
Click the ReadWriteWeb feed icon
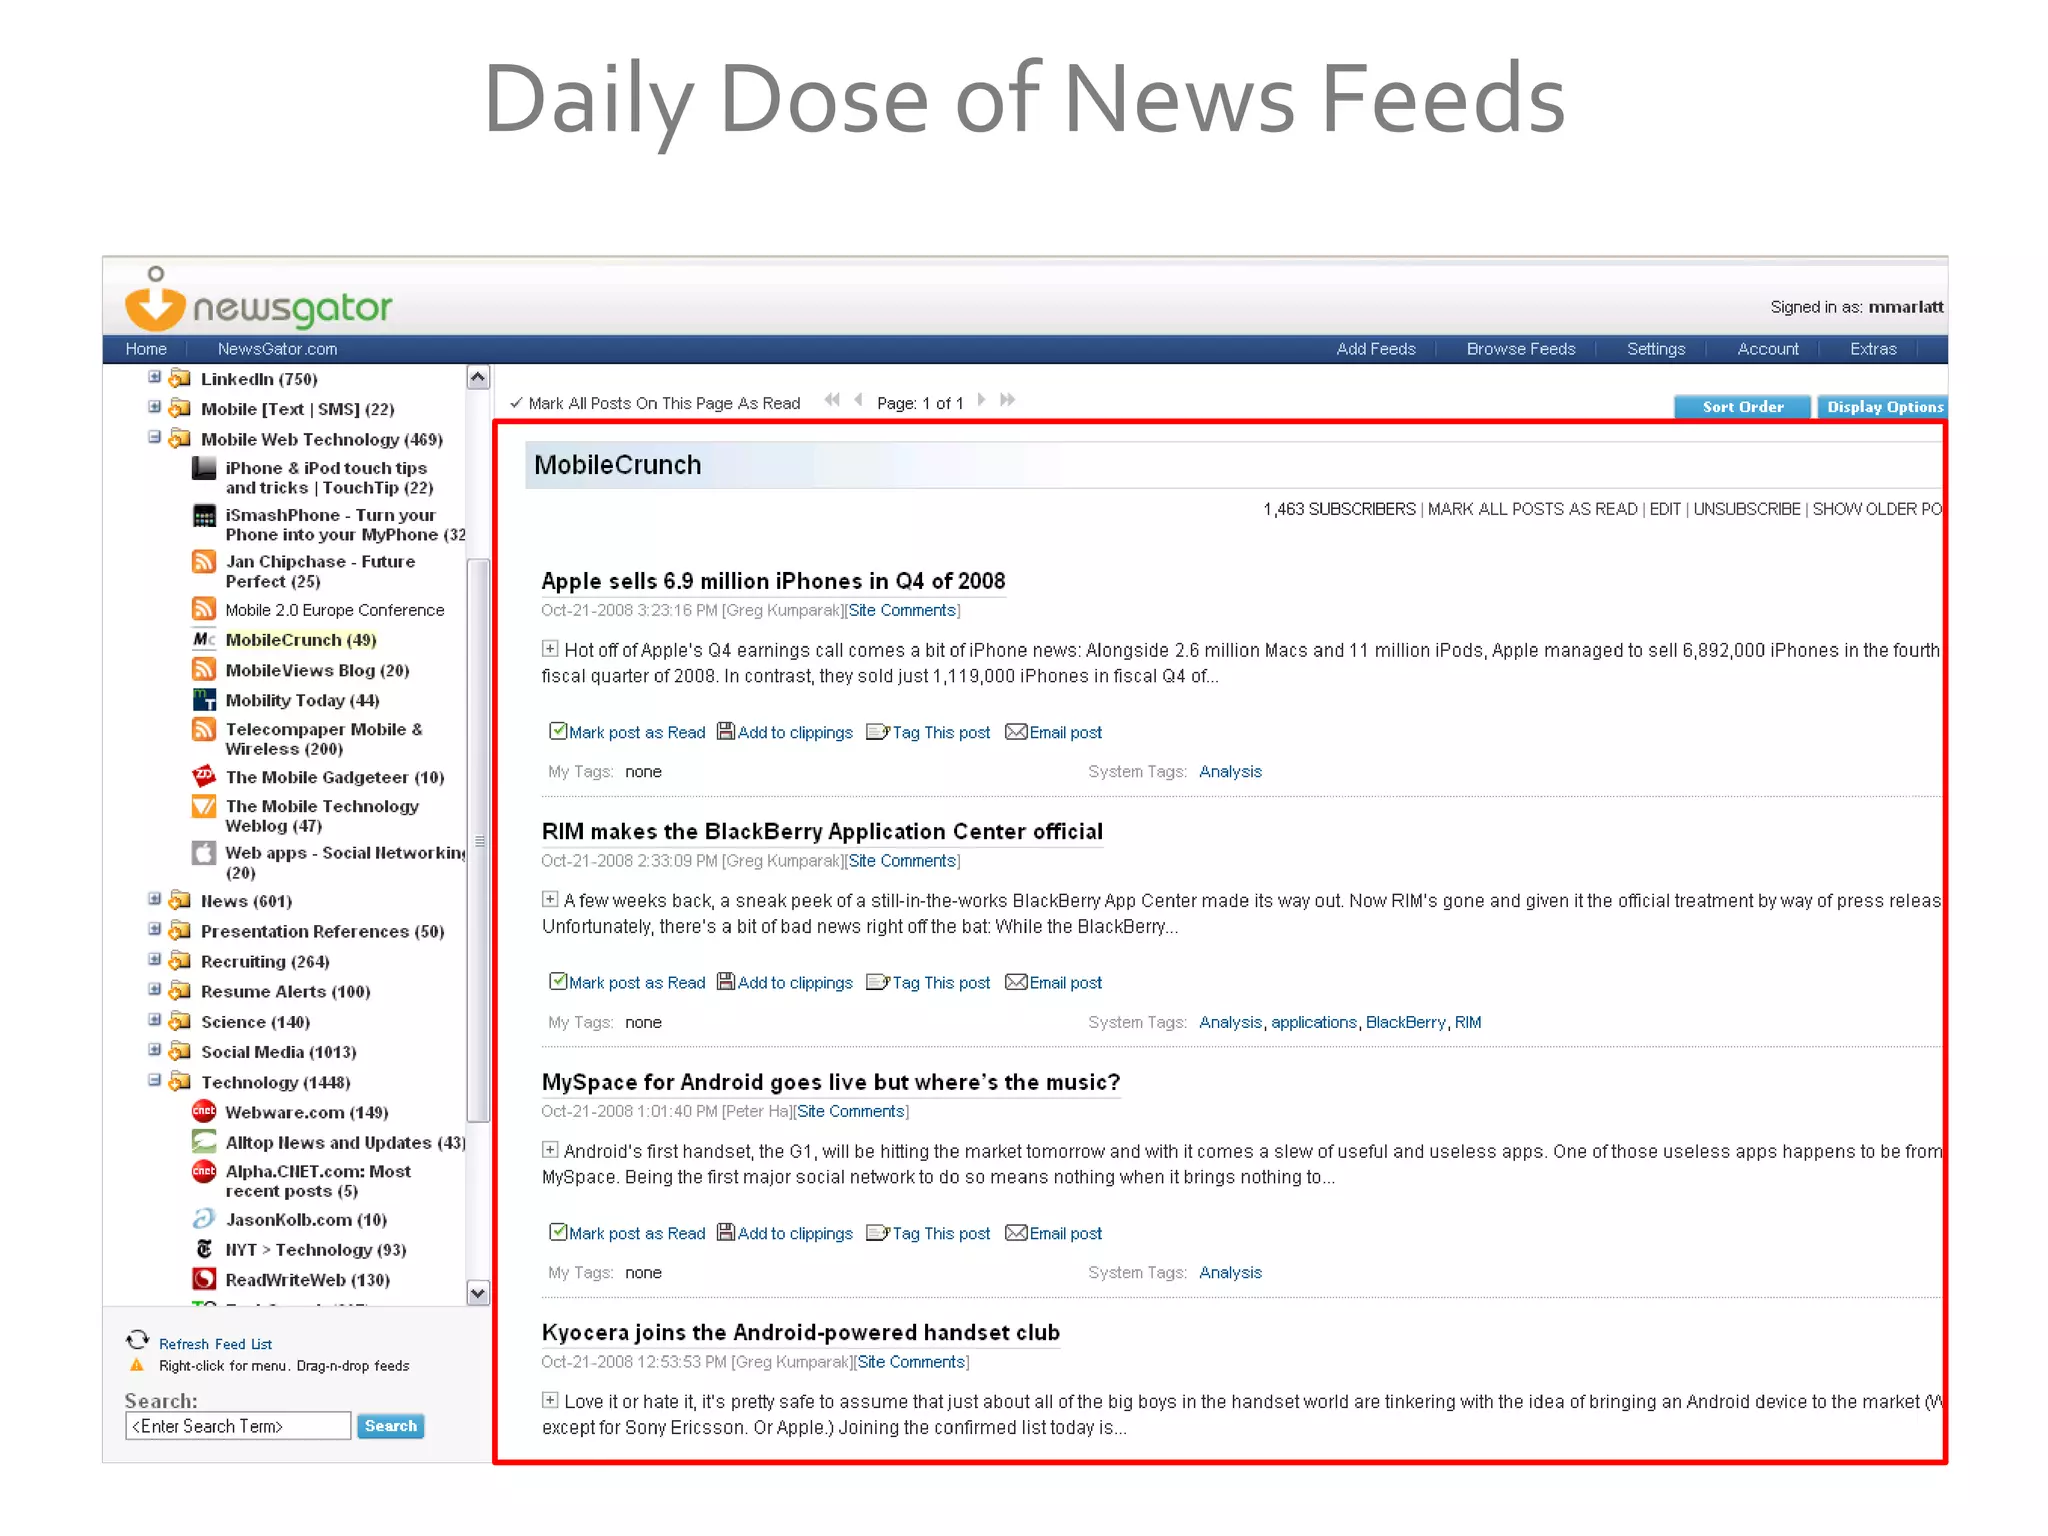click(x=204, y=1279)
